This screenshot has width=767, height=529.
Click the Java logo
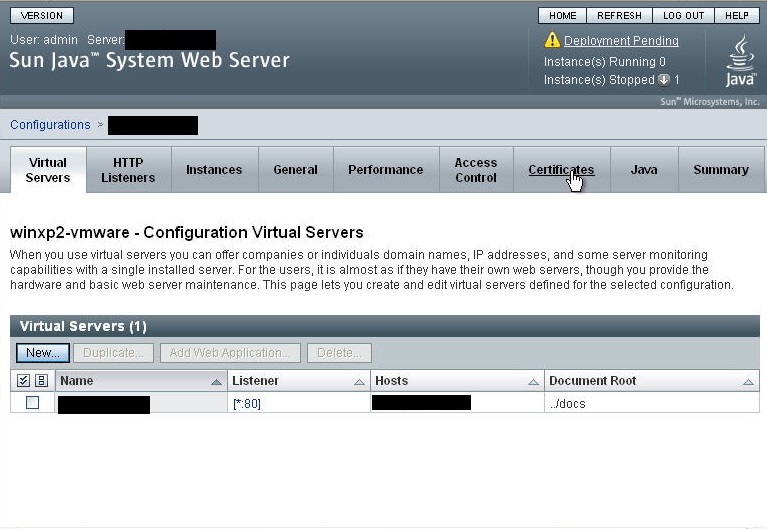pos(740,61)
